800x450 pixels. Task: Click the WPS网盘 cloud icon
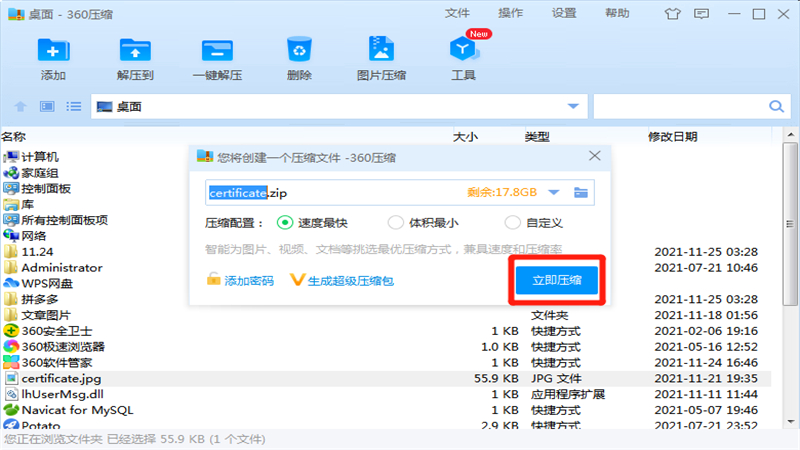[11, 283]
